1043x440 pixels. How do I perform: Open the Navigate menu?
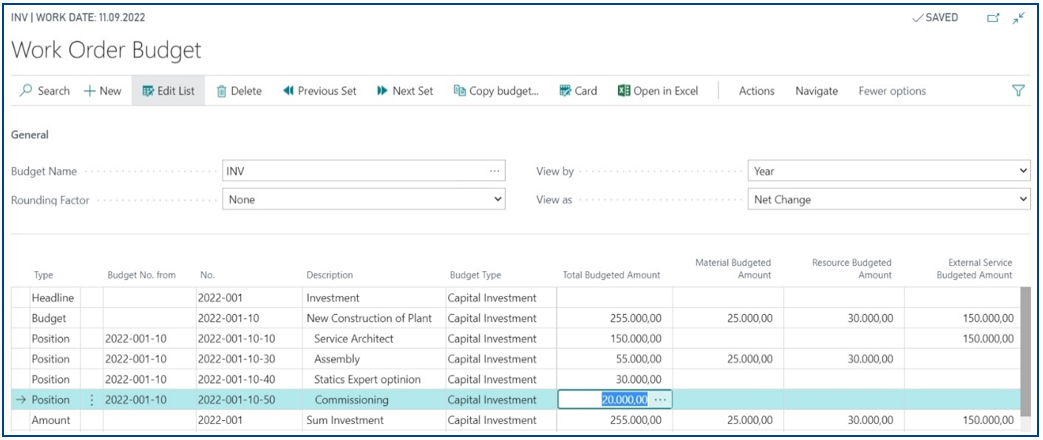click(816, 91)
